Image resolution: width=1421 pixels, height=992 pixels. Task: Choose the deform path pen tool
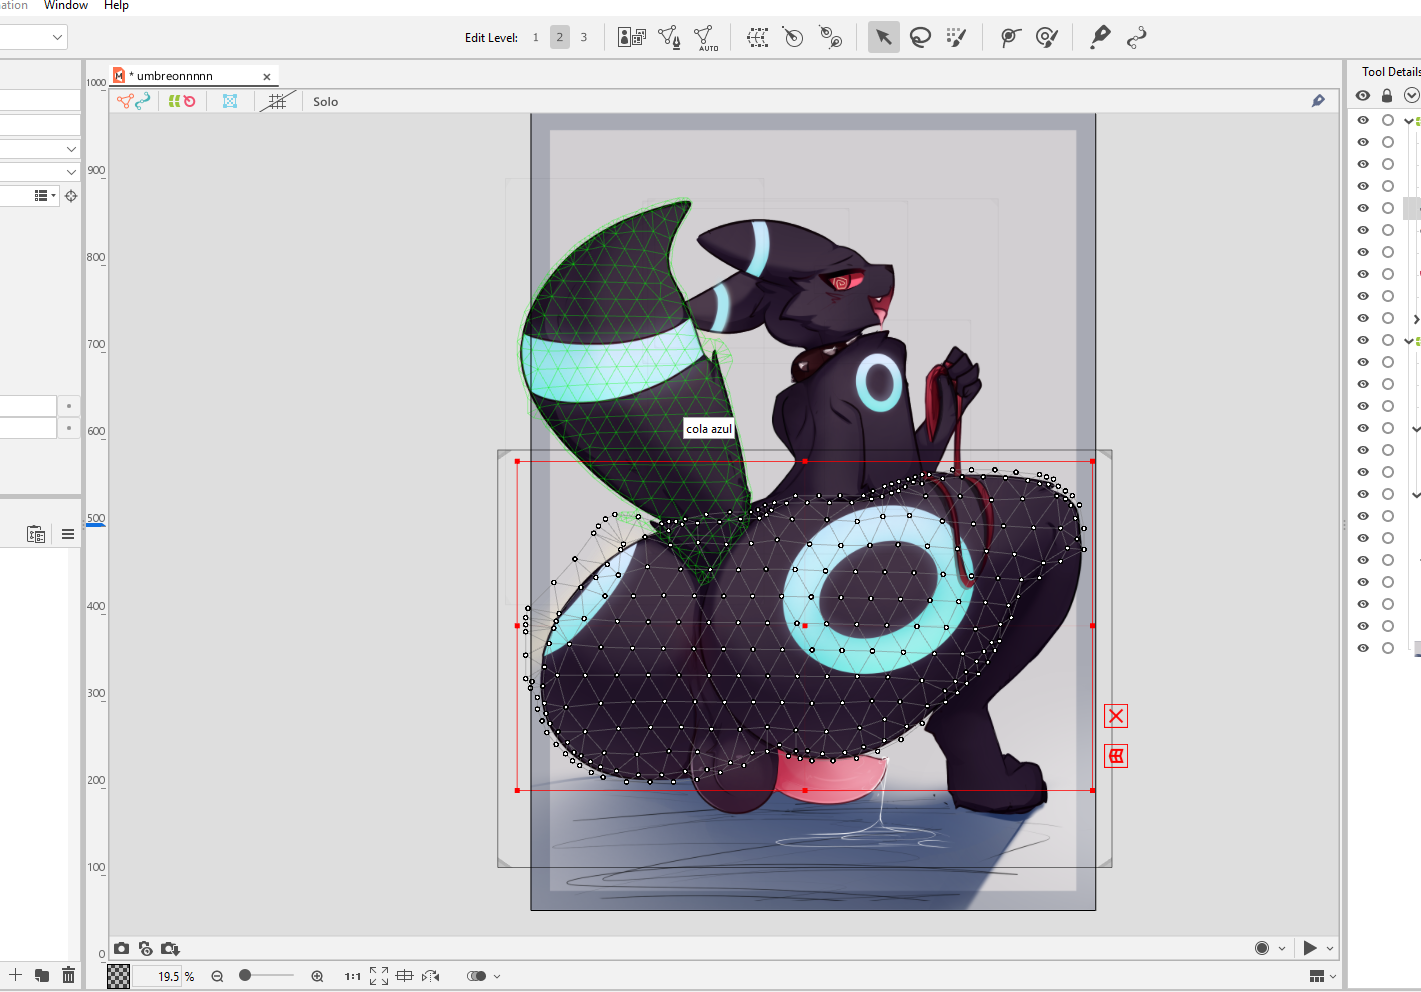point(1100,38)
